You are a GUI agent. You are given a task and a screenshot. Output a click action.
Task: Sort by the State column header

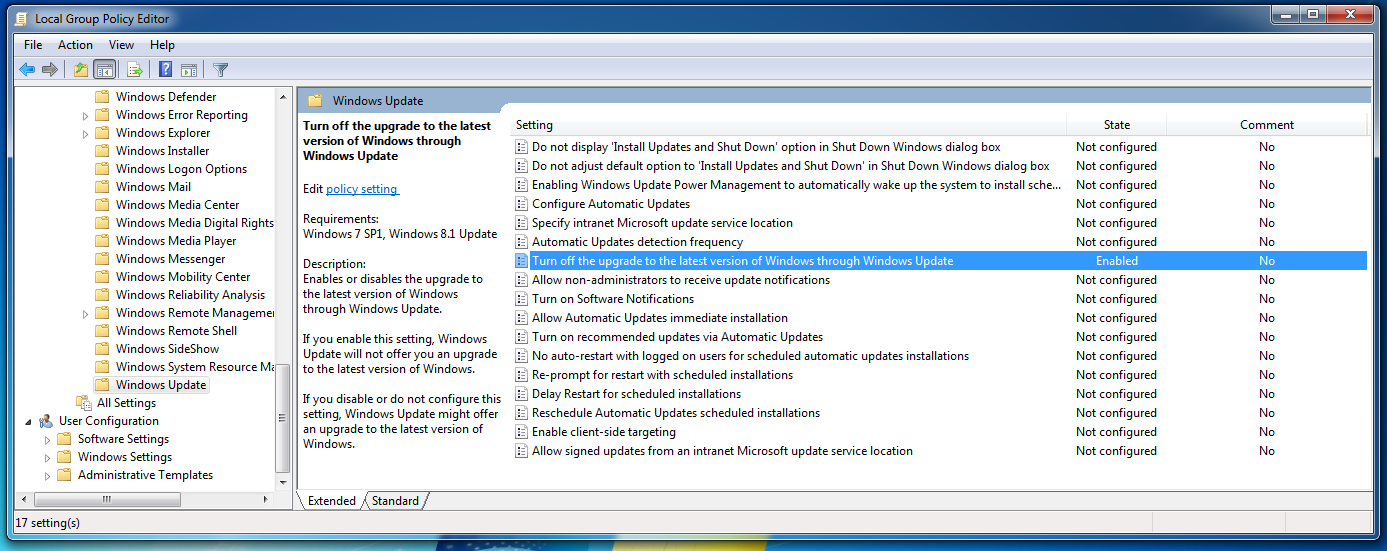[1117, 125]
